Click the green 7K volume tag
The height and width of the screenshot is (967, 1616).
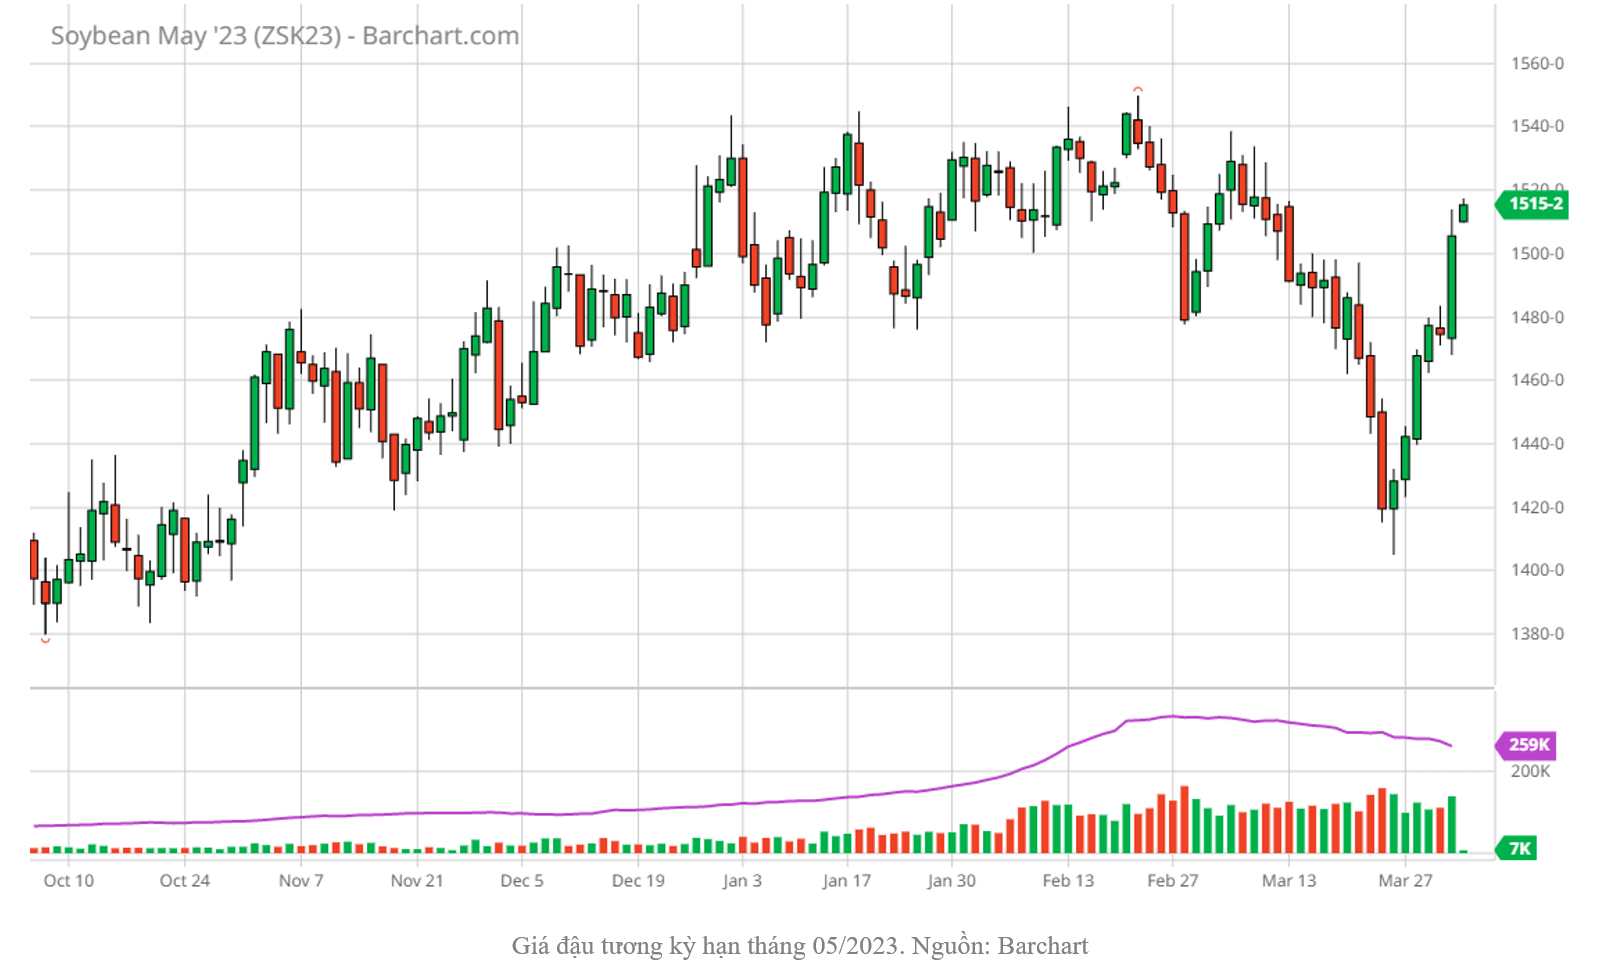(x=1517, y=849)
